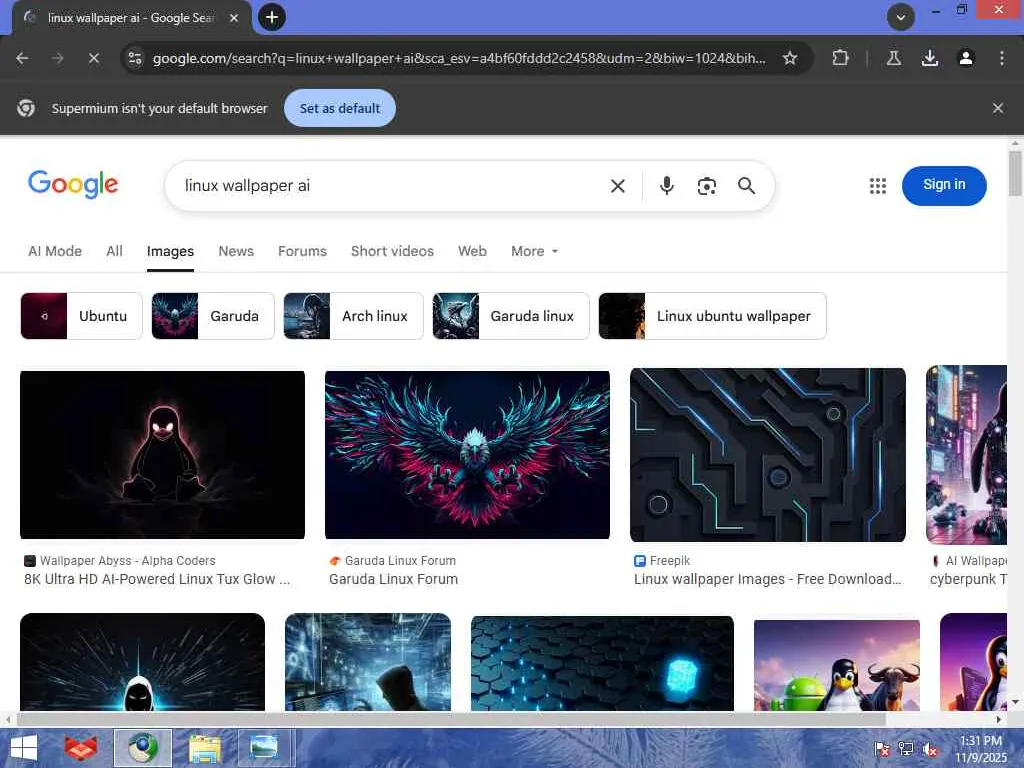Open the image viewer taskbar app
The height and width of the screenshot is (768, 1024).
[x=264, y=748]
